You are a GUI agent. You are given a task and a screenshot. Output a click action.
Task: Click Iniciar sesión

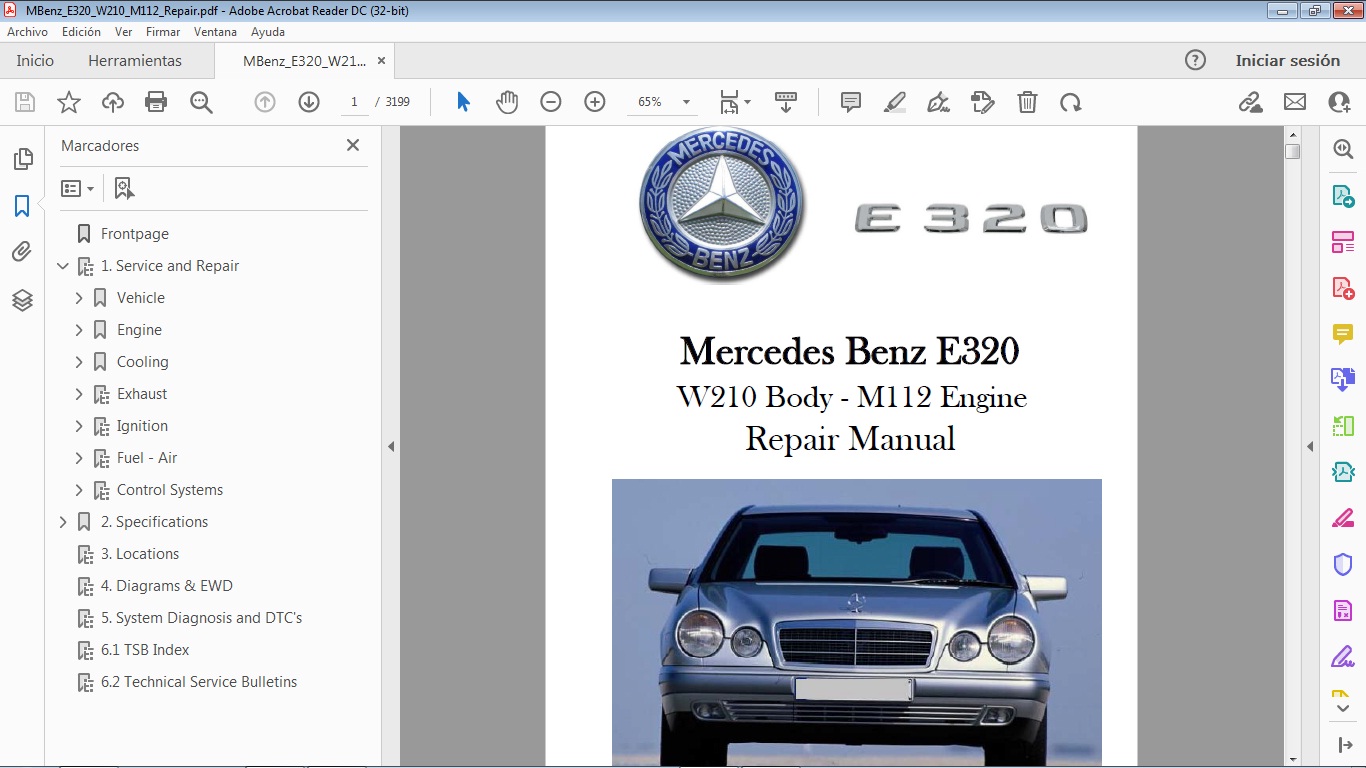(1288, 60)
